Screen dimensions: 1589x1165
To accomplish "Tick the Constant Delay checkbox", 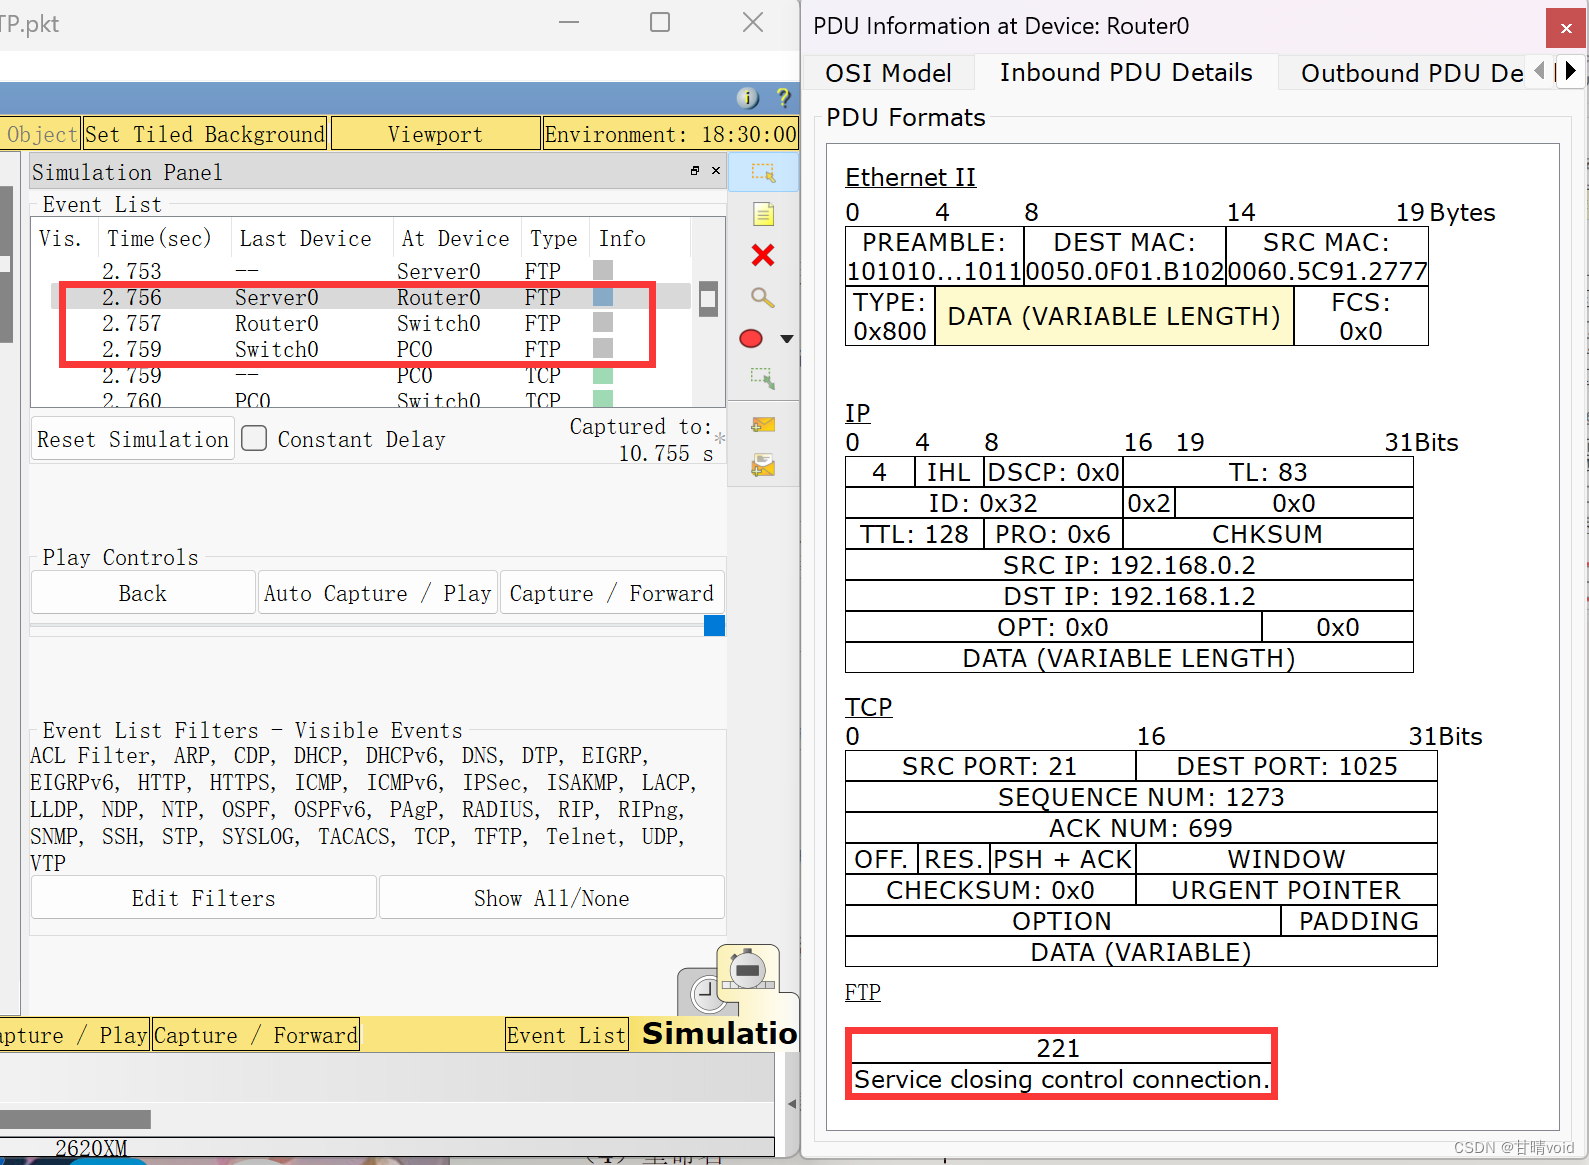I will click(x=254, y=438).
